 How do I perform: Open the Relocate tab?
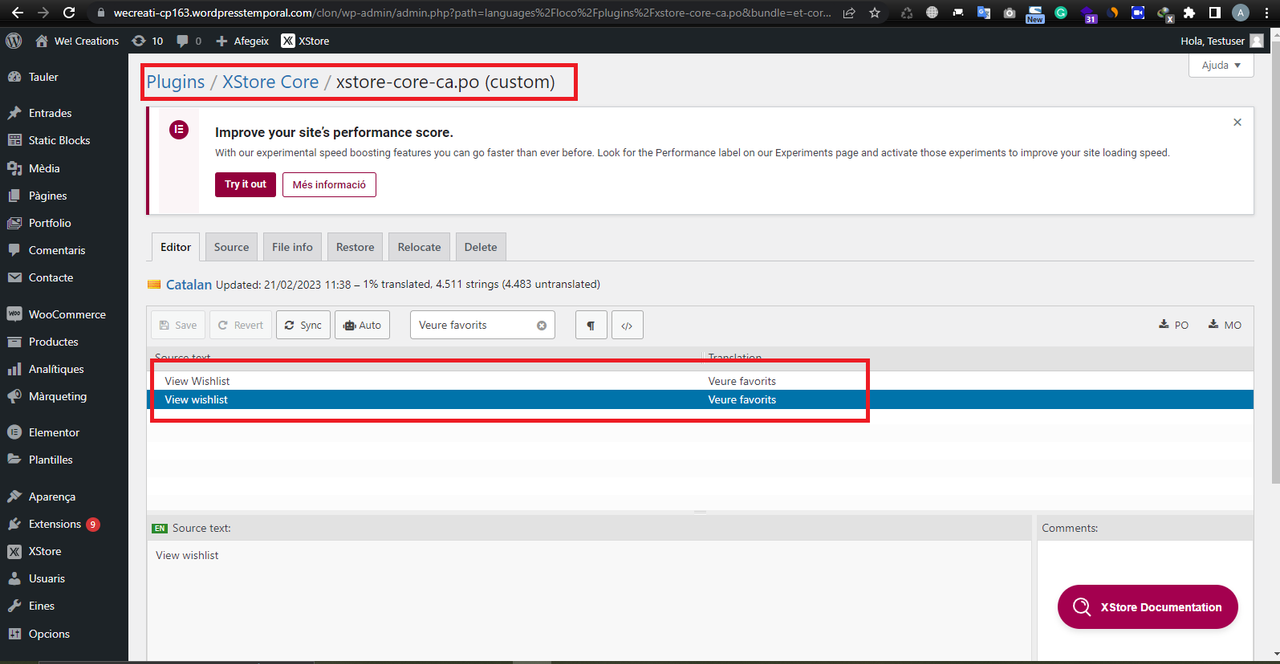[x=419, y=247]
